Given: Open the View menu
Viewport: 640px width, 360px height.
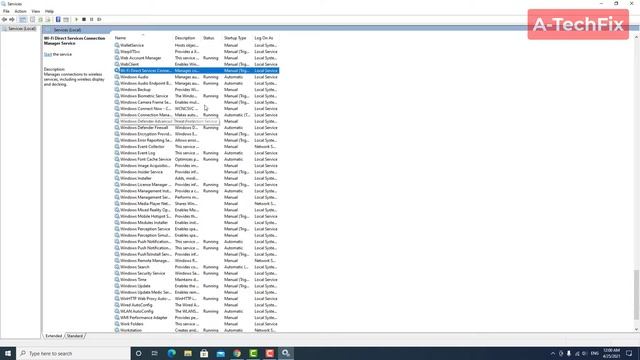Looking at the screenshot, I should 36,11.
